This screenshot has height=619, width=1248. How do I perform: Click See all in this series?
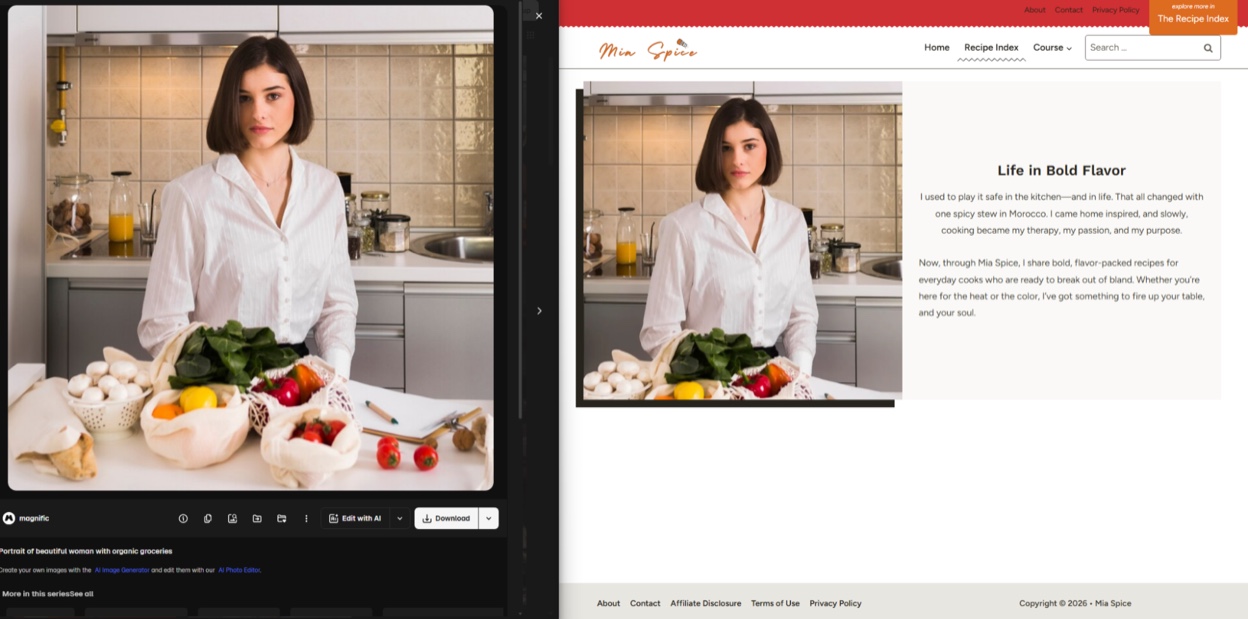tap(81, 594)
